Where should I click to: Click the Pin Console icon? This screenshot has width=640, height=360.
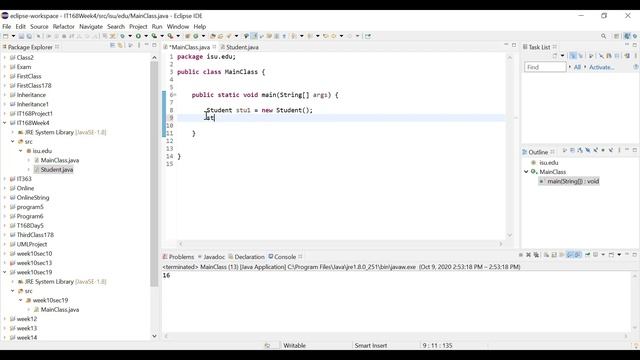pos(587,255)
